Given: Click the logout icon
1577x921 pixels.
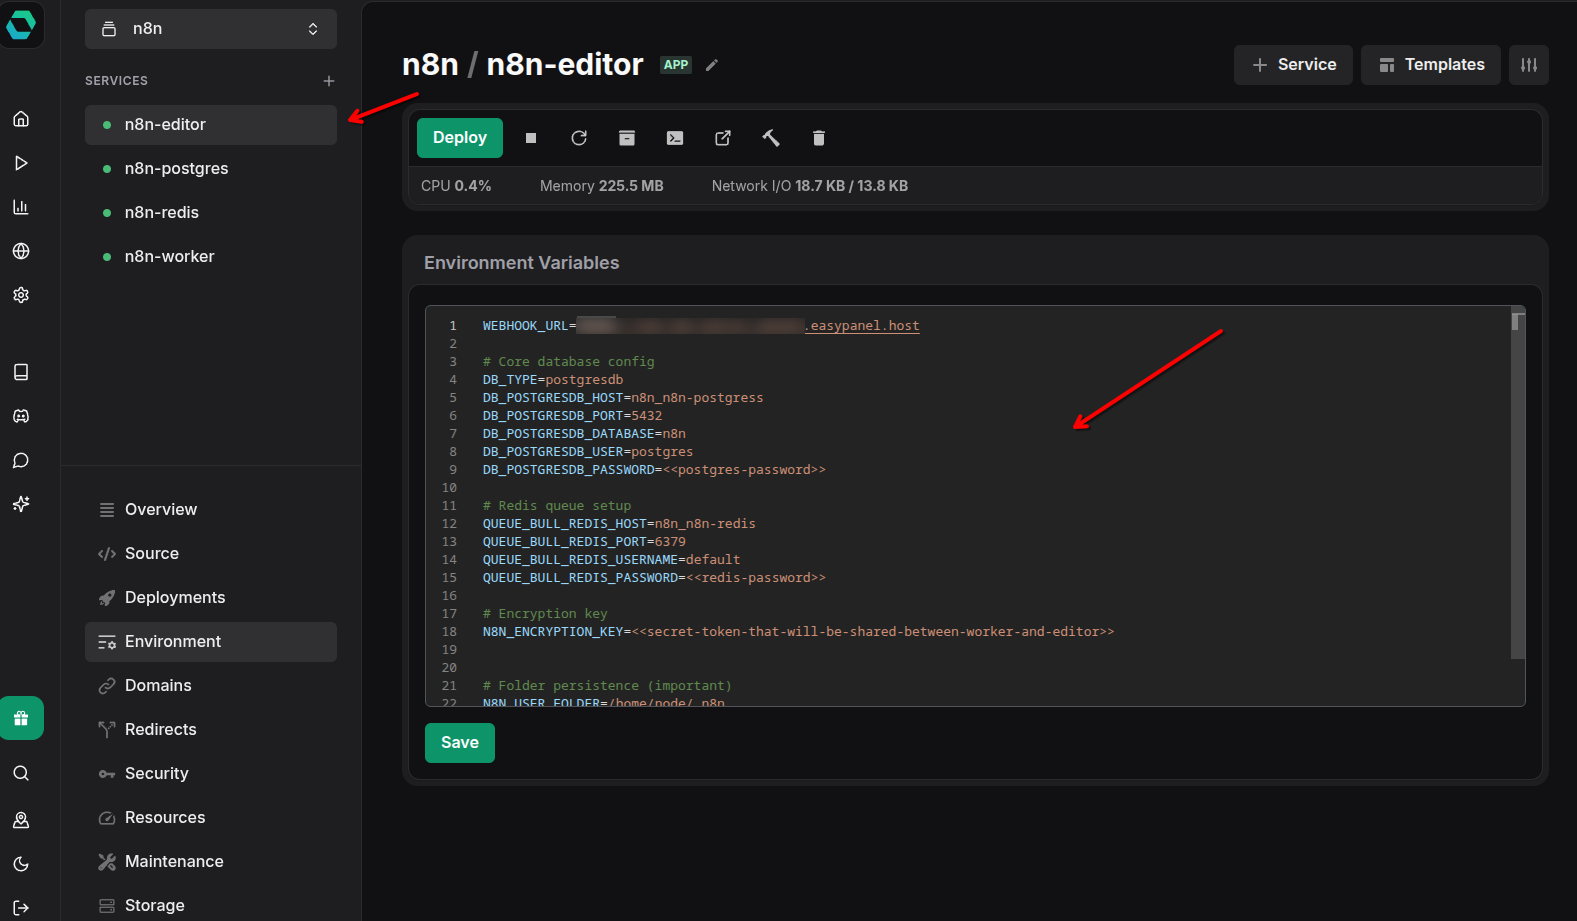Looking at the screenshot, I should click(21, 908).
